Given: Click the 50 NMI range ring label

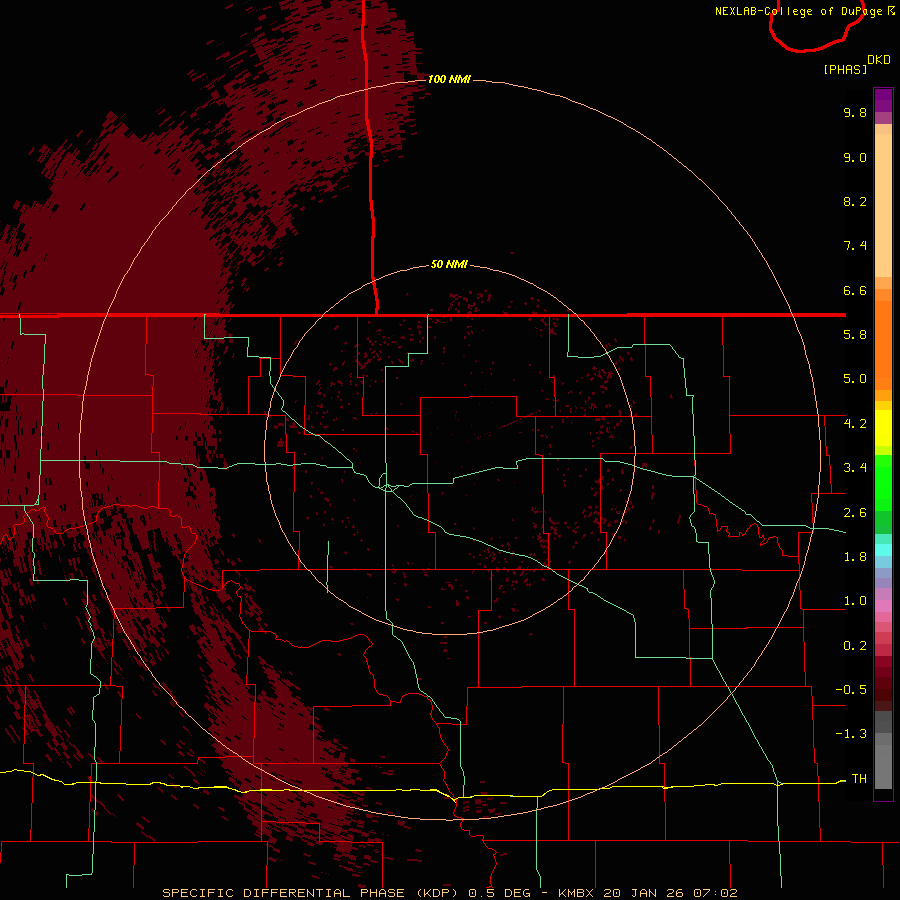Looking at the screenshot, I should click(449, 264).
